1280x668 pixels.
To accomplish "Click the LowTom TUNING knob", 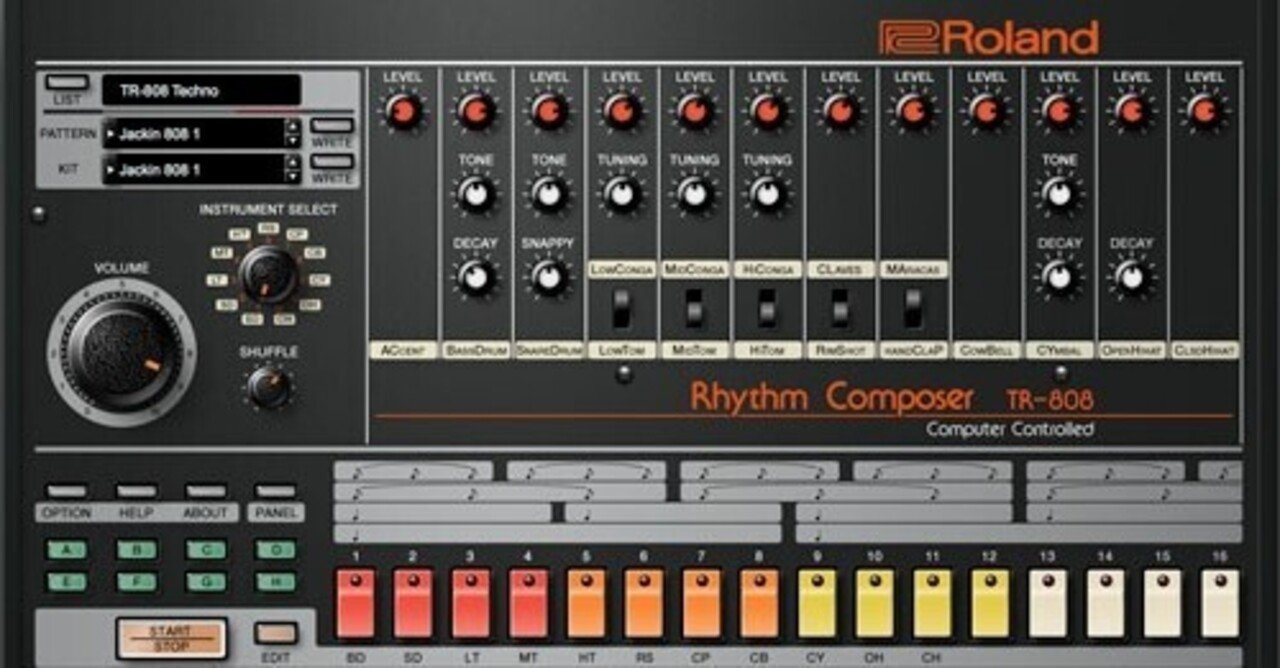I will coord(622,194).
